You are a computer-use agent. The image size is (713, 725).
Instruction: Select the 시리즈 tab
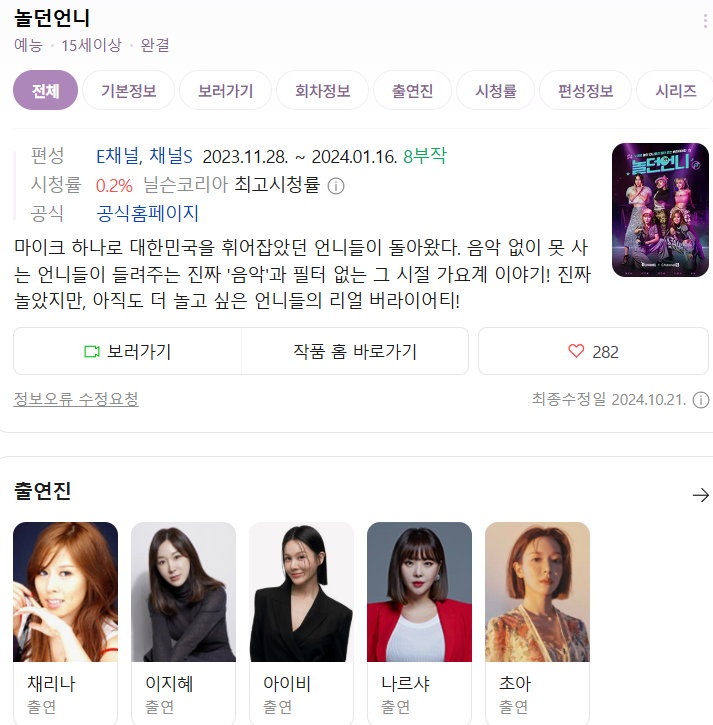675,90
